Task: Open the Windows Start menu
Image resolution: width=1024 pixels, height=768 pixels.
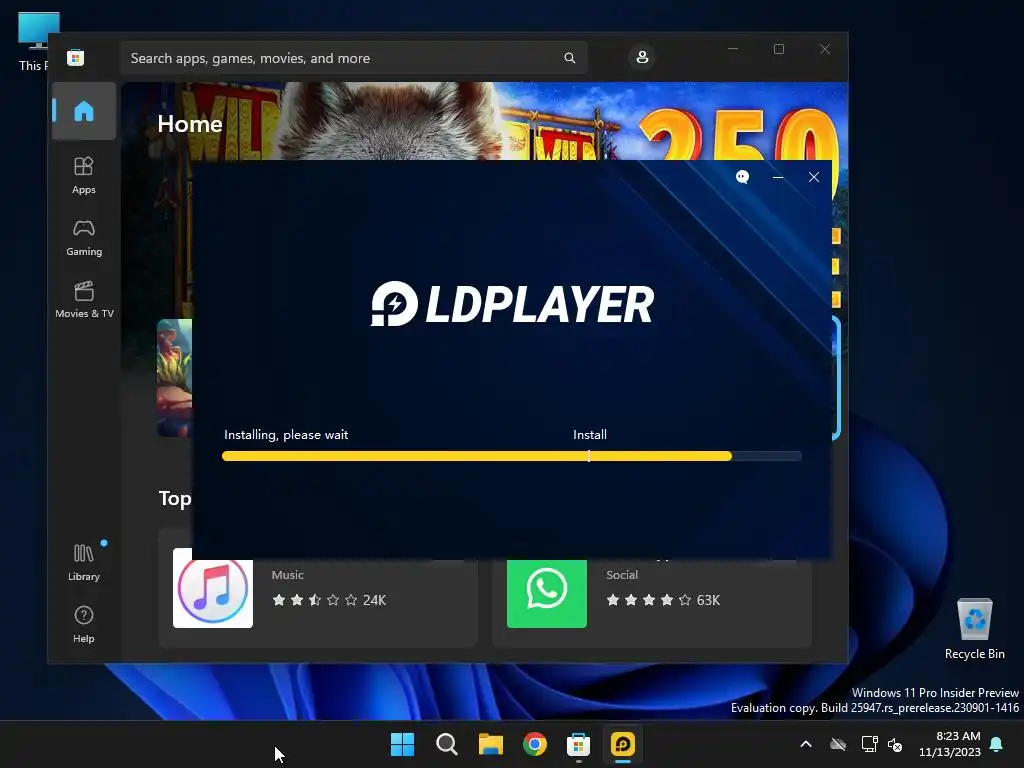Action: tap(402, 744)
